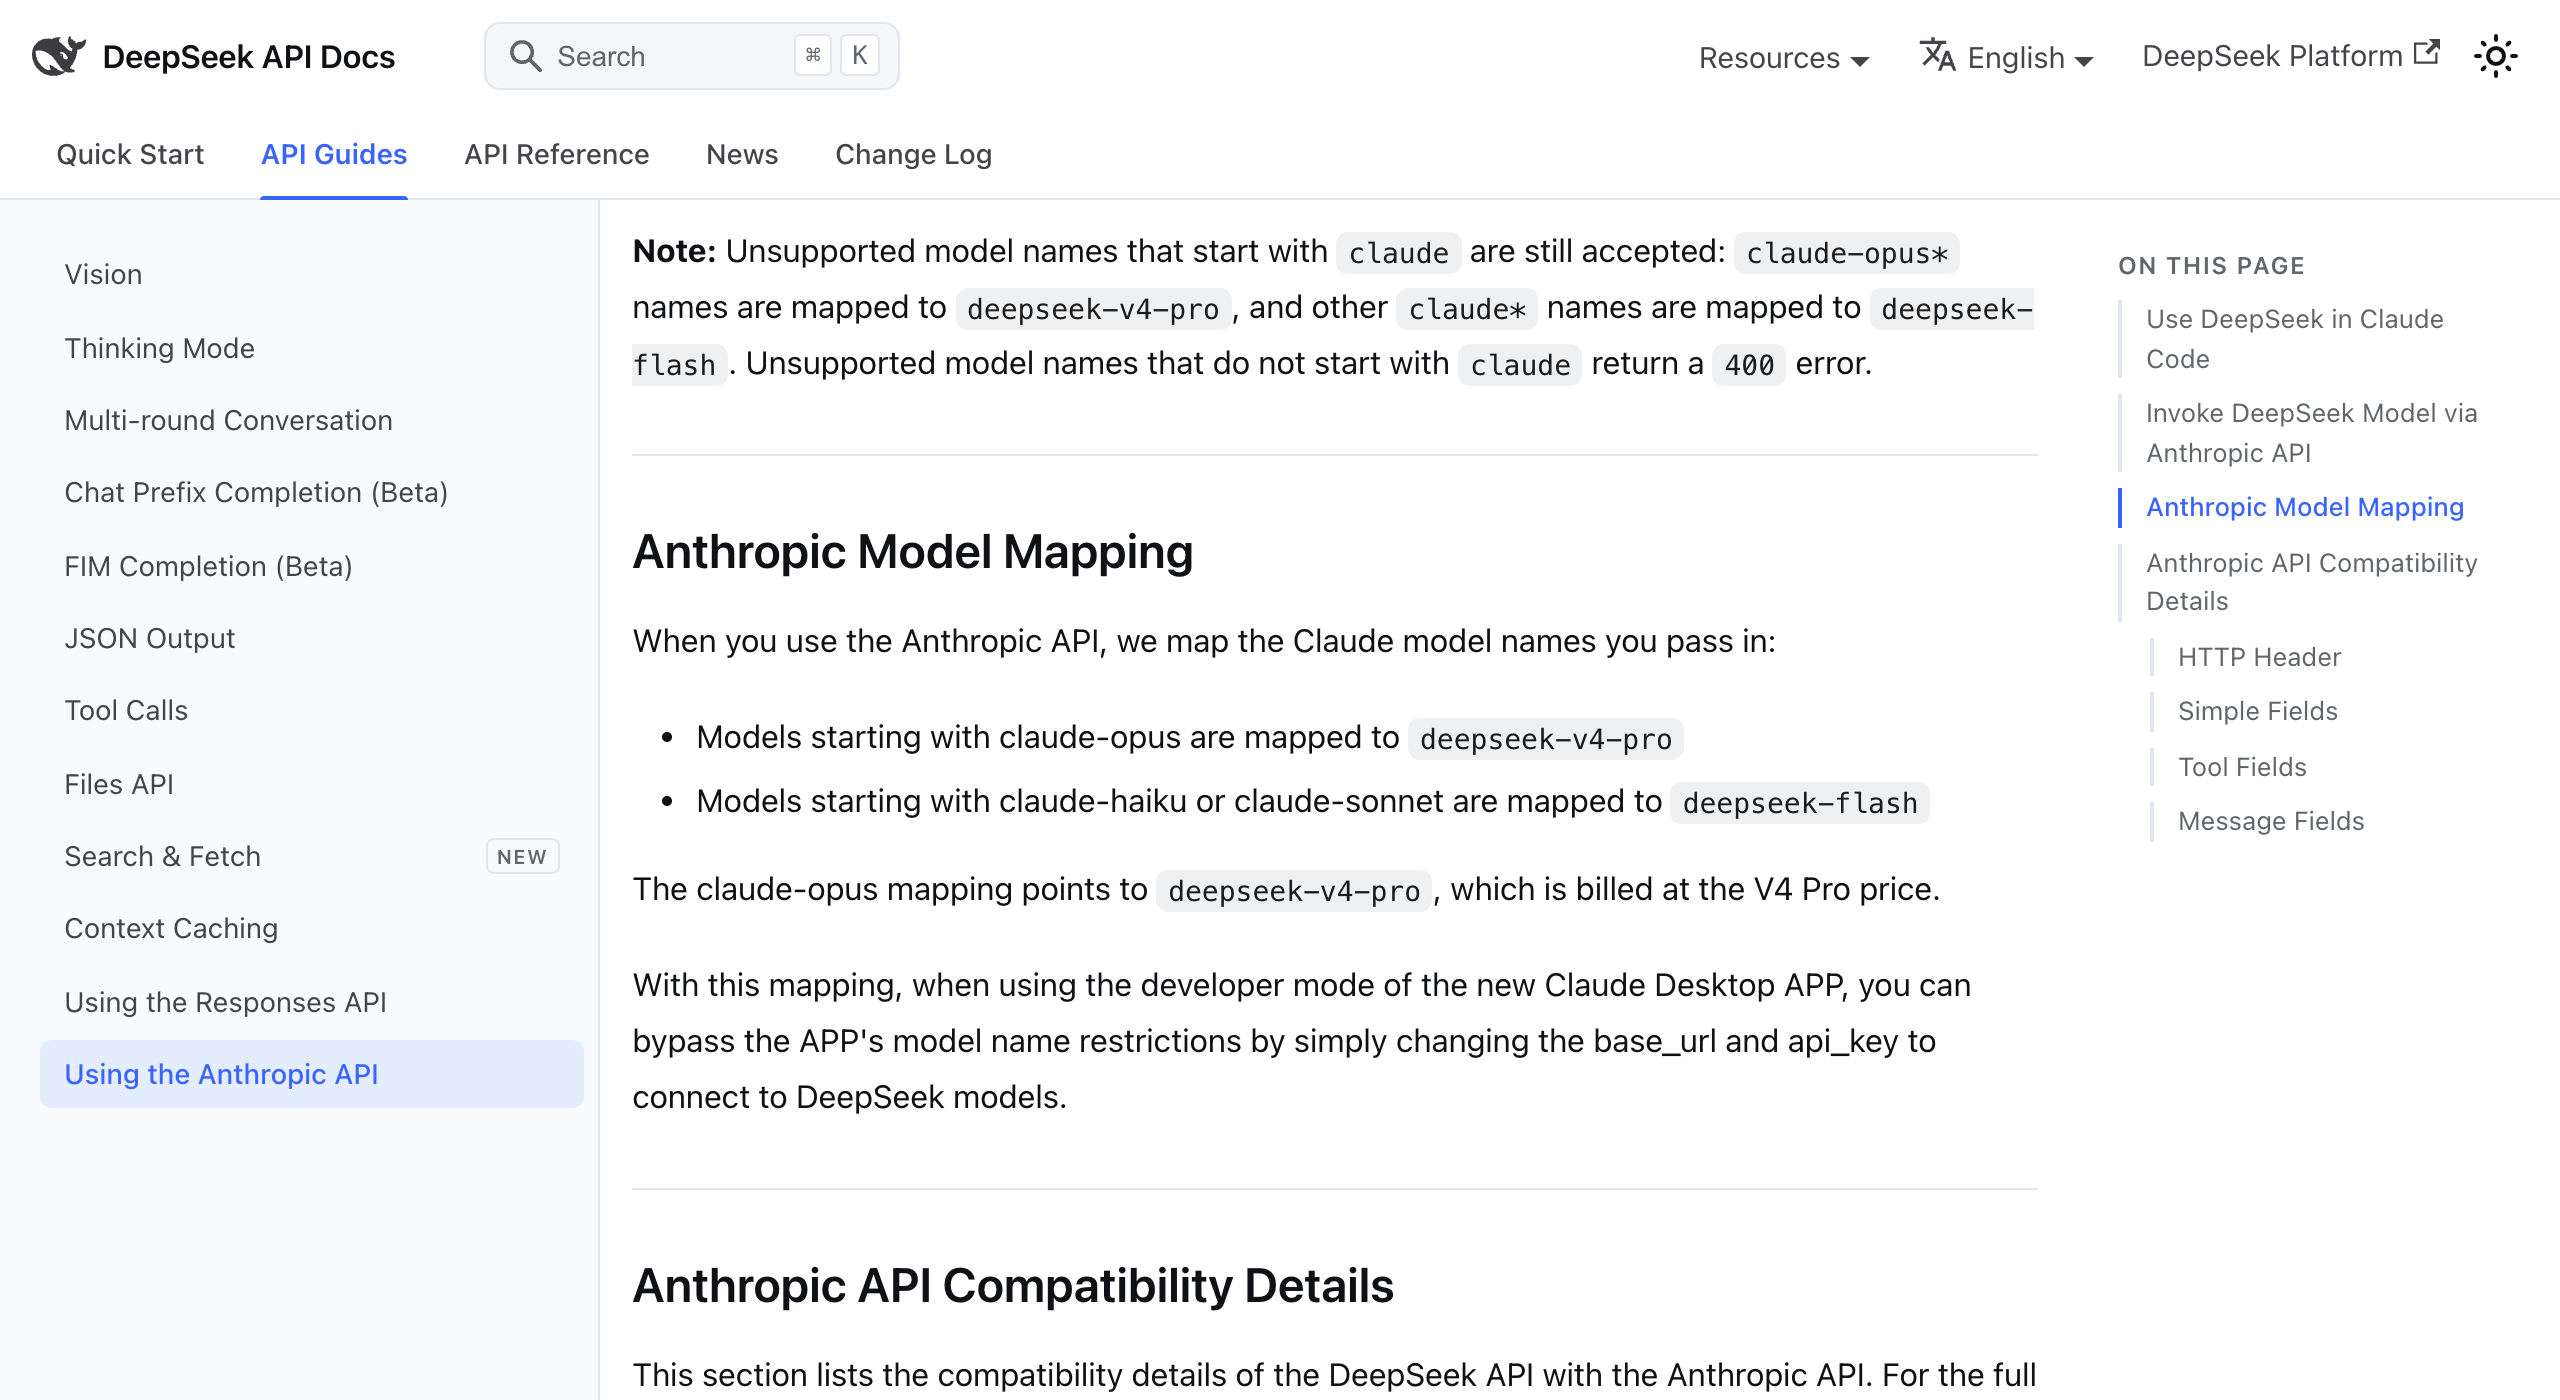Select the API Guides tab
The image size is (2560, 1400).
pyautogui.click(x=334, y=154)
